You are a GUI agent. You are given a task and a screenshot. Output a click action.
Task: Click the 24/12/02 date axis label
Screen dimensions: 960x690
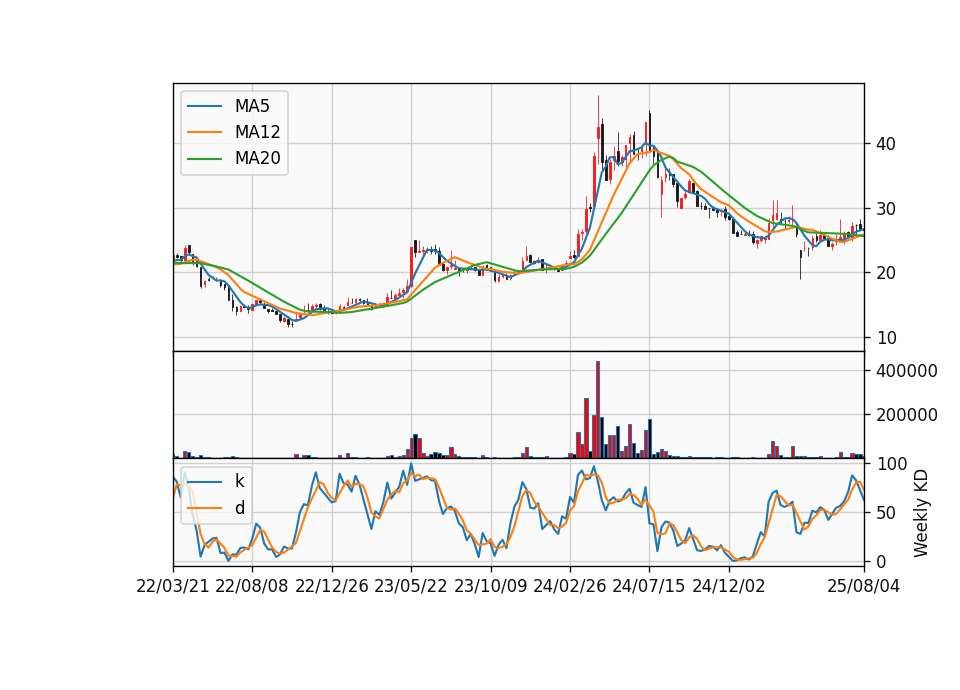pos(729,586)
